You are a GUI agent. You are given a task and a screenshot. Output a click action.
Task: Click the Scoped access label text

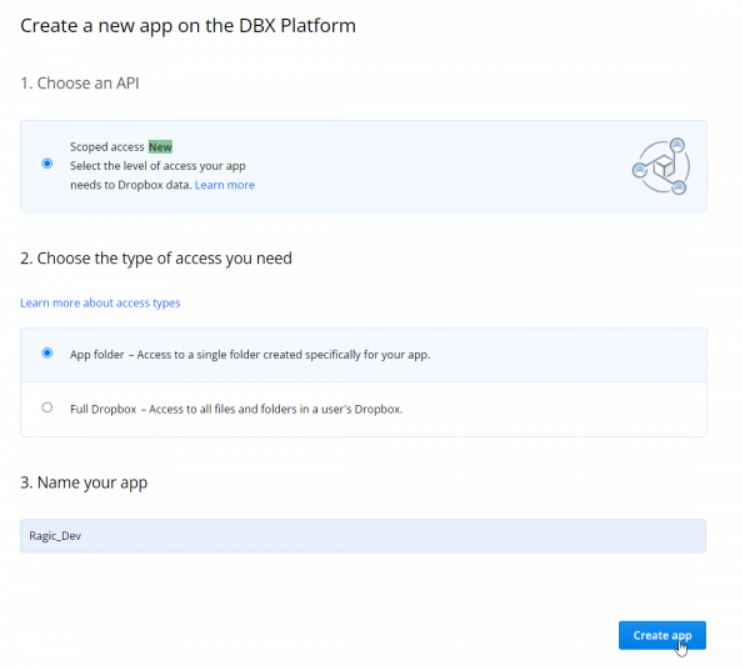[107, 146]
